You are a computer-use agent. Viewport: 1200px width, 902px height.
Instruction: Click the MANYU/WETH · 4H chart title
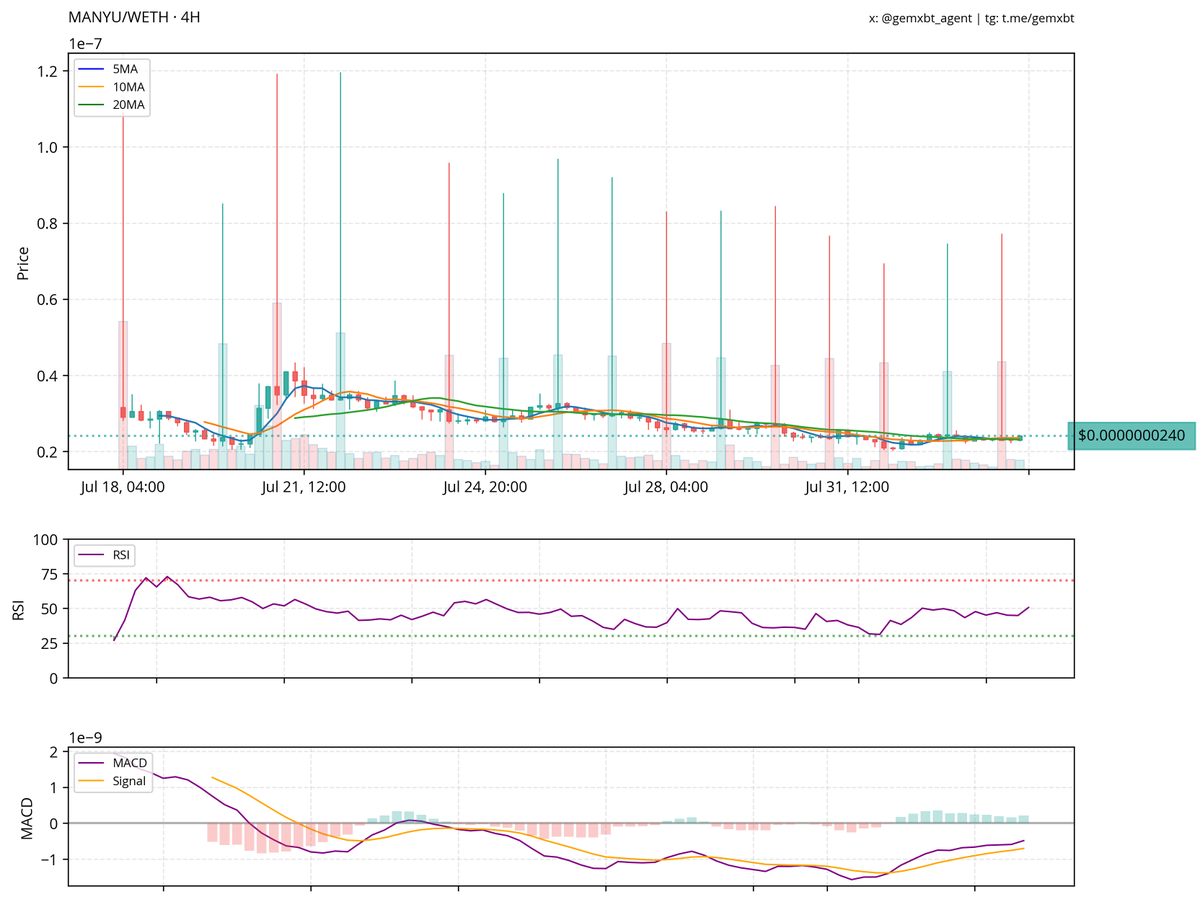coord(134,19)
